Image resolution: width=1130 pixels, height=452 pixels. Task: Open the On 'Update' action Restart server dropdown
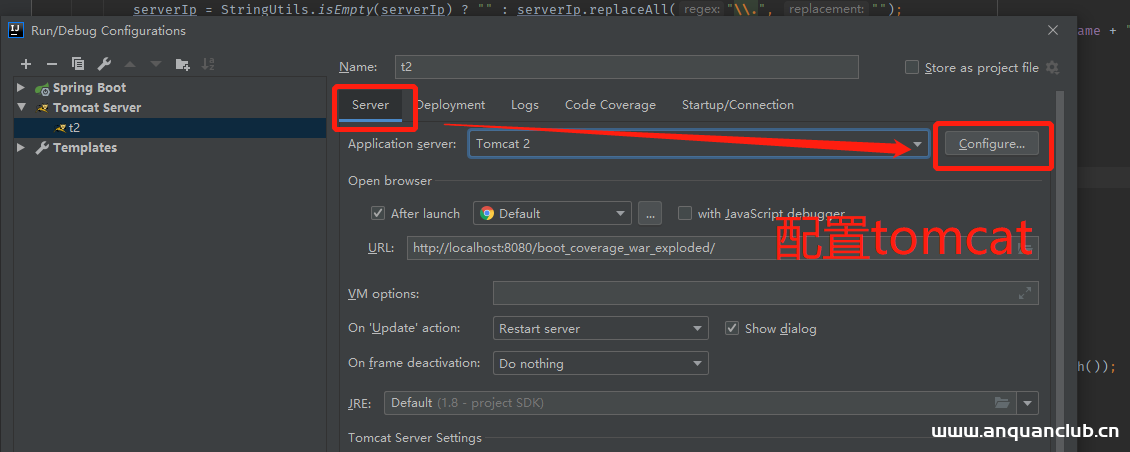[x=600, y=328]
